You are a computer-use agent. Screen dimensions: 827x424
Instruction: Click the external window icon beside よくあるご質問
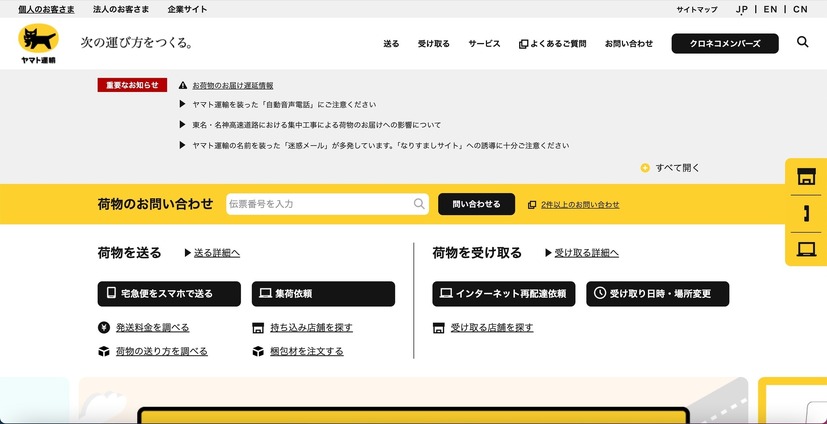(x=523, y=44)
